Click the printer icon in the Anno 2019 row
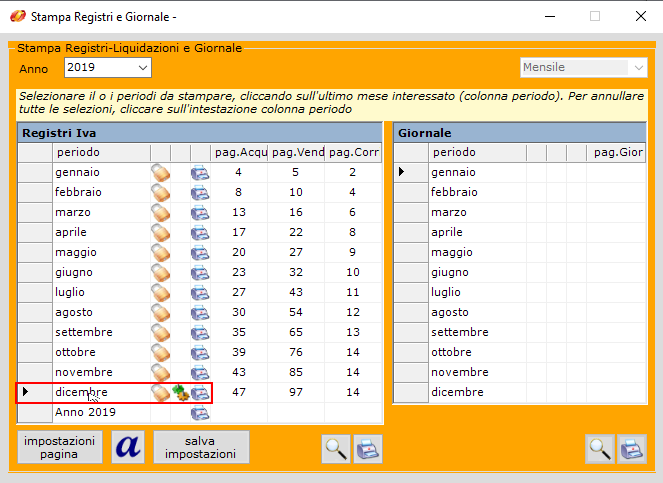The height and width of the screenshot is (483, 663). tap(201, 412)
